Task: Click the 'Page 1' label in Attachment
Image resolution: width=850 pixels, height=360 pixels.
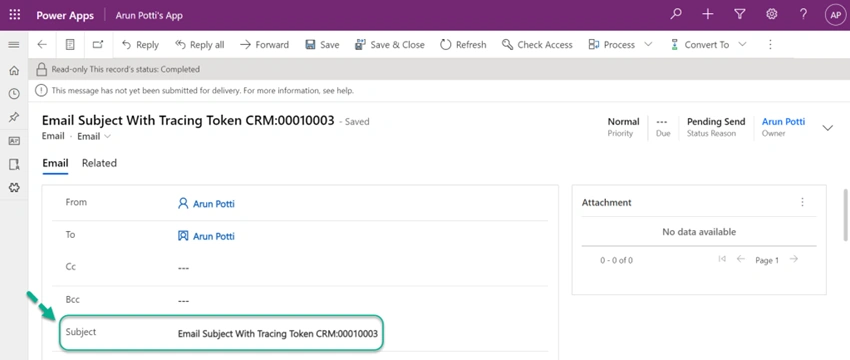Action: (767, 260)
